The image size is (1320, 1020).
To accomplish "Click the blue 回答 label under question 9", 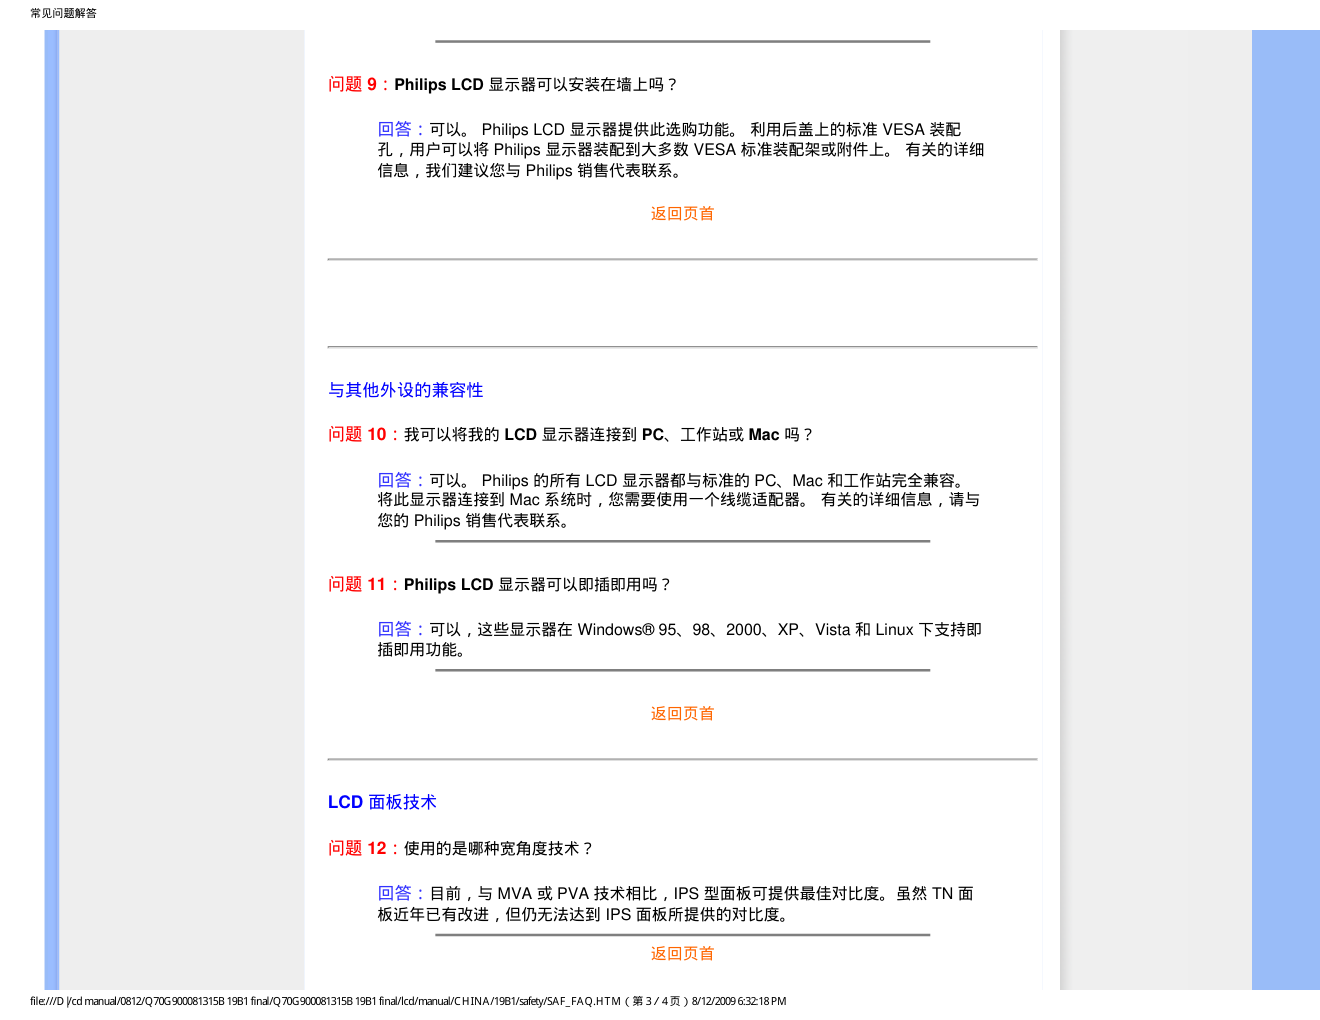I will (x=395, y=129).
